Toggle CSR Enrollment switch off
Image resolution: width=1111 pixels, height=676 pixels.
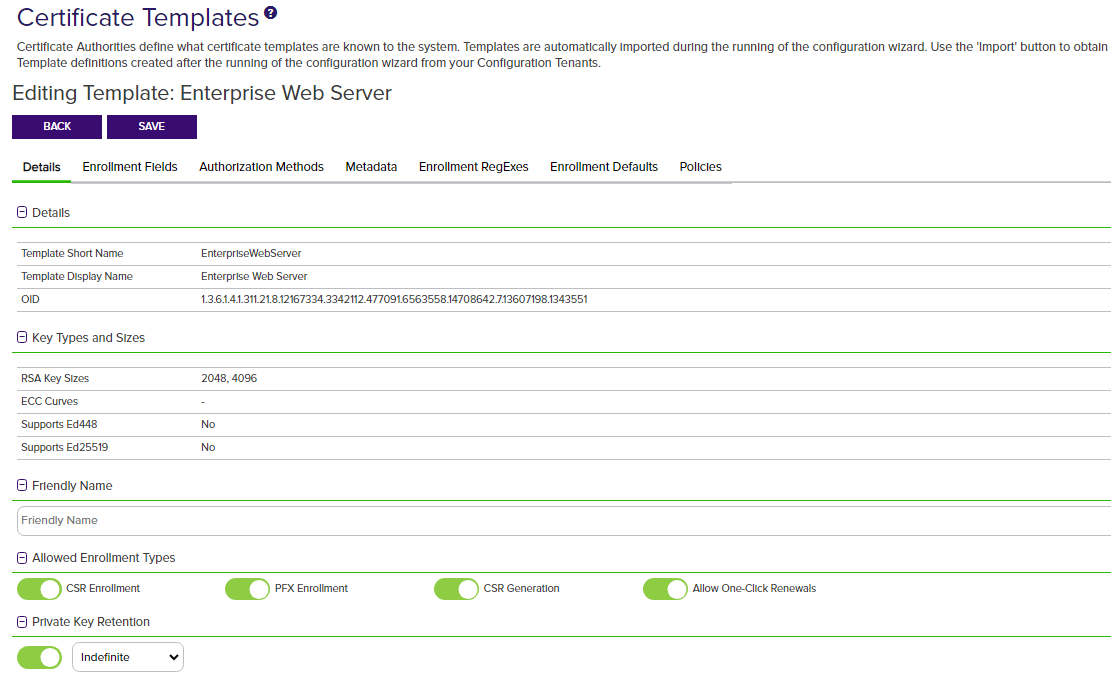coord(40,589)
